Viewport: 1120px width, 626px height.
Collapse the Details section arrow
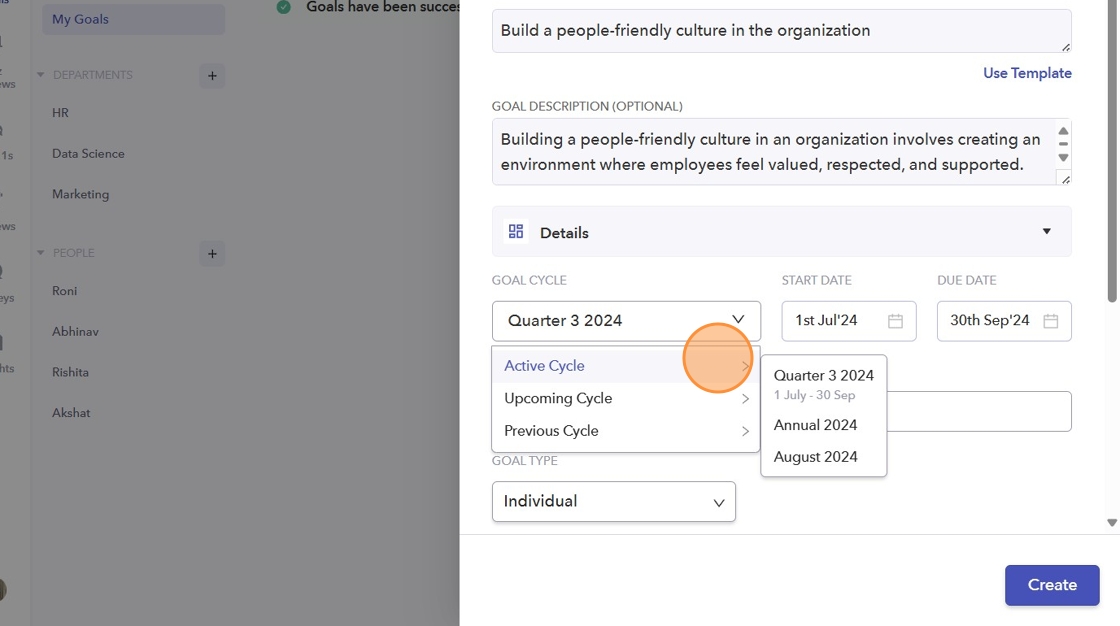[1046, 232]
